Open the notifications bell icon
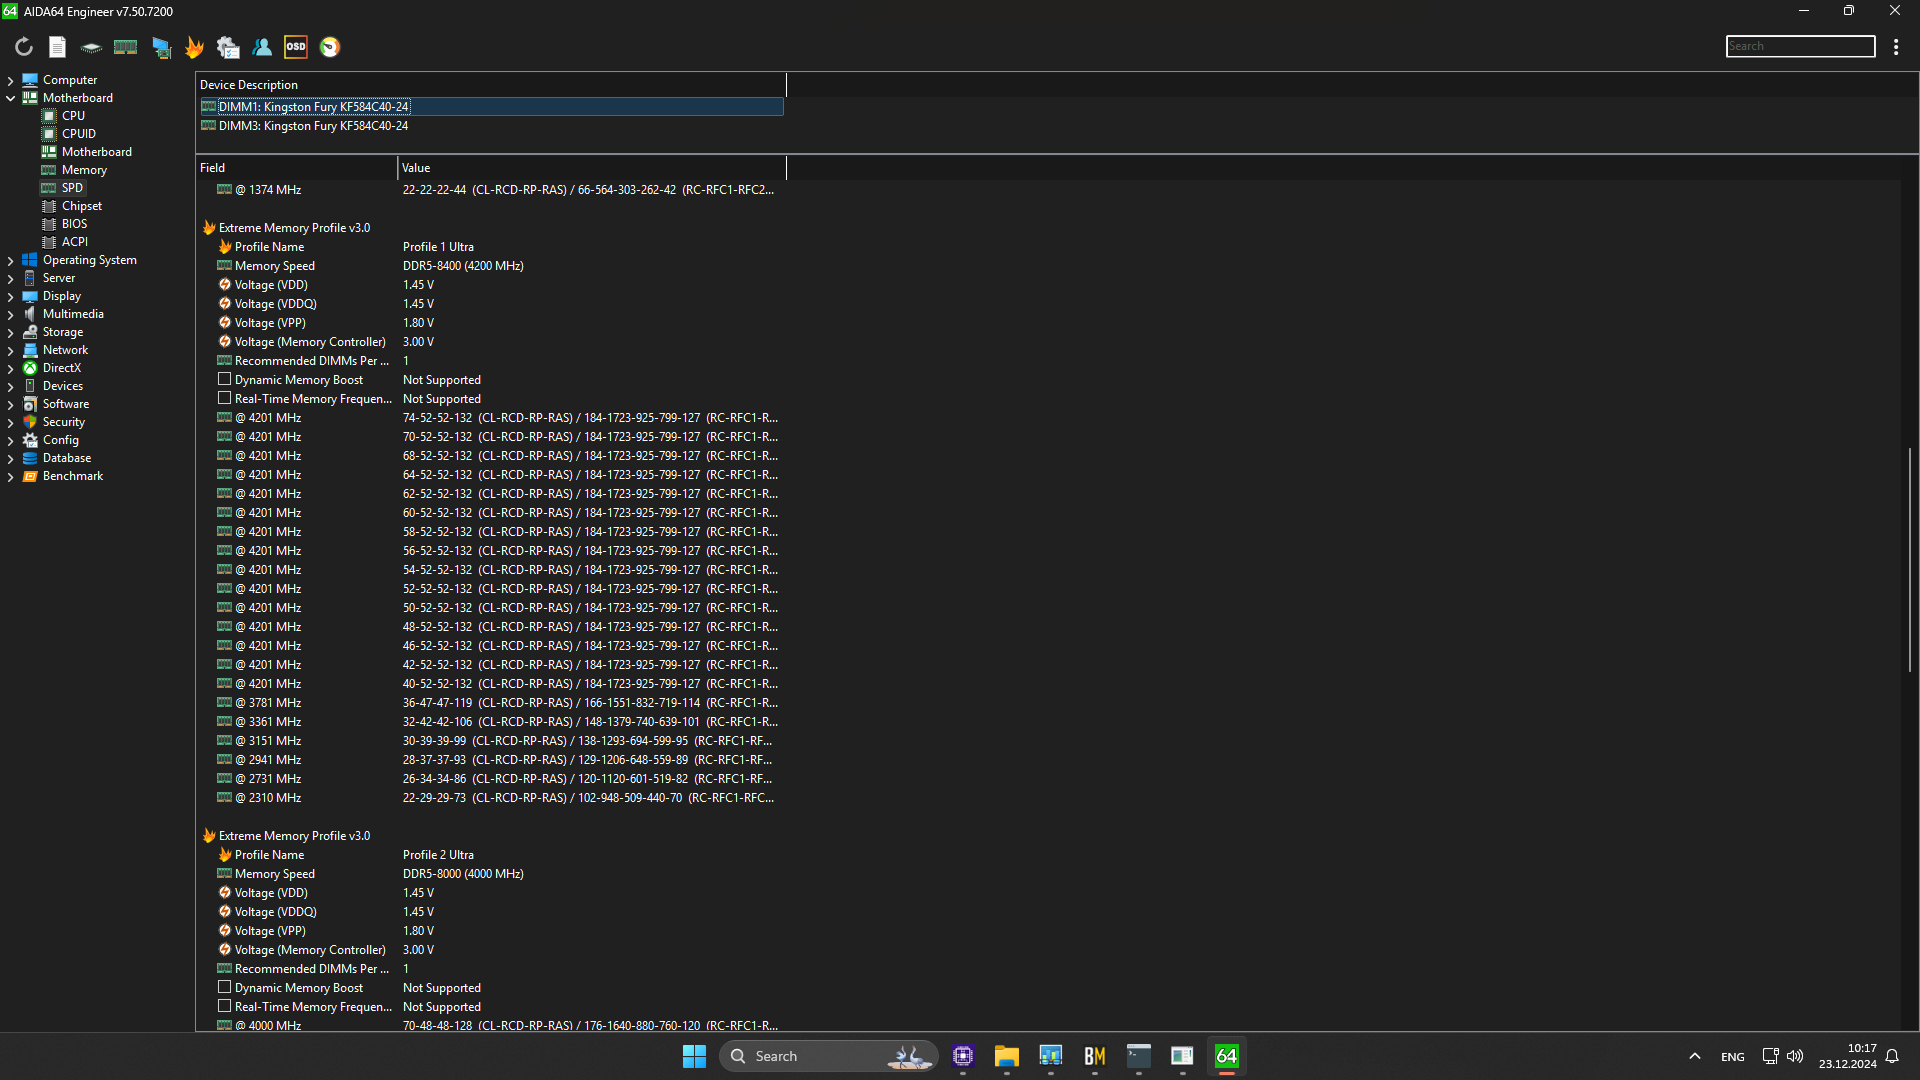The width and height of the screenshot is (1920, 1080). pos(1892,1056)
